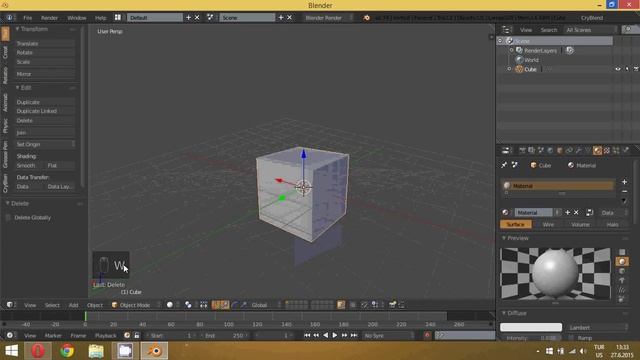Screen dimensions: 640x360
Task: Click the Duplicate Linked button
Action: (x=45, y=111)
